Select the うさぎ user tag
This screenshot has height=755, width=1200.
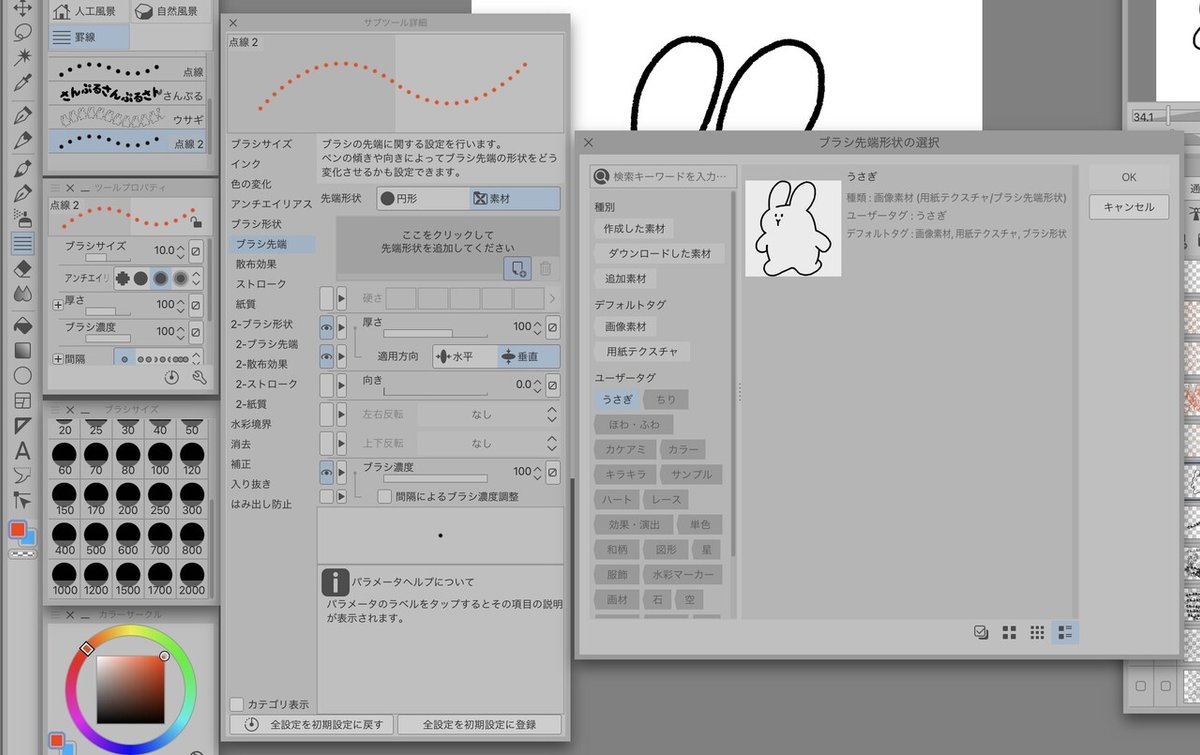617,399
